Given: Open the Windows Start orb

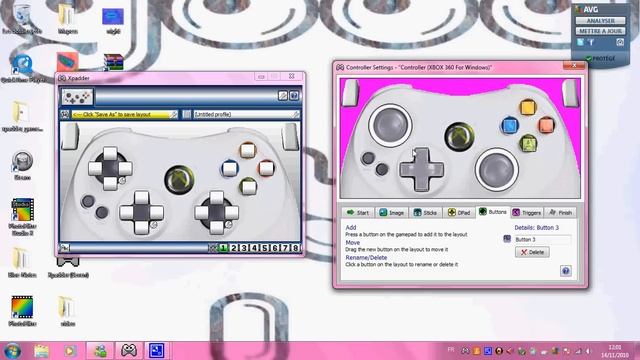Looking at the screenshot, I should tap(12, 351).
